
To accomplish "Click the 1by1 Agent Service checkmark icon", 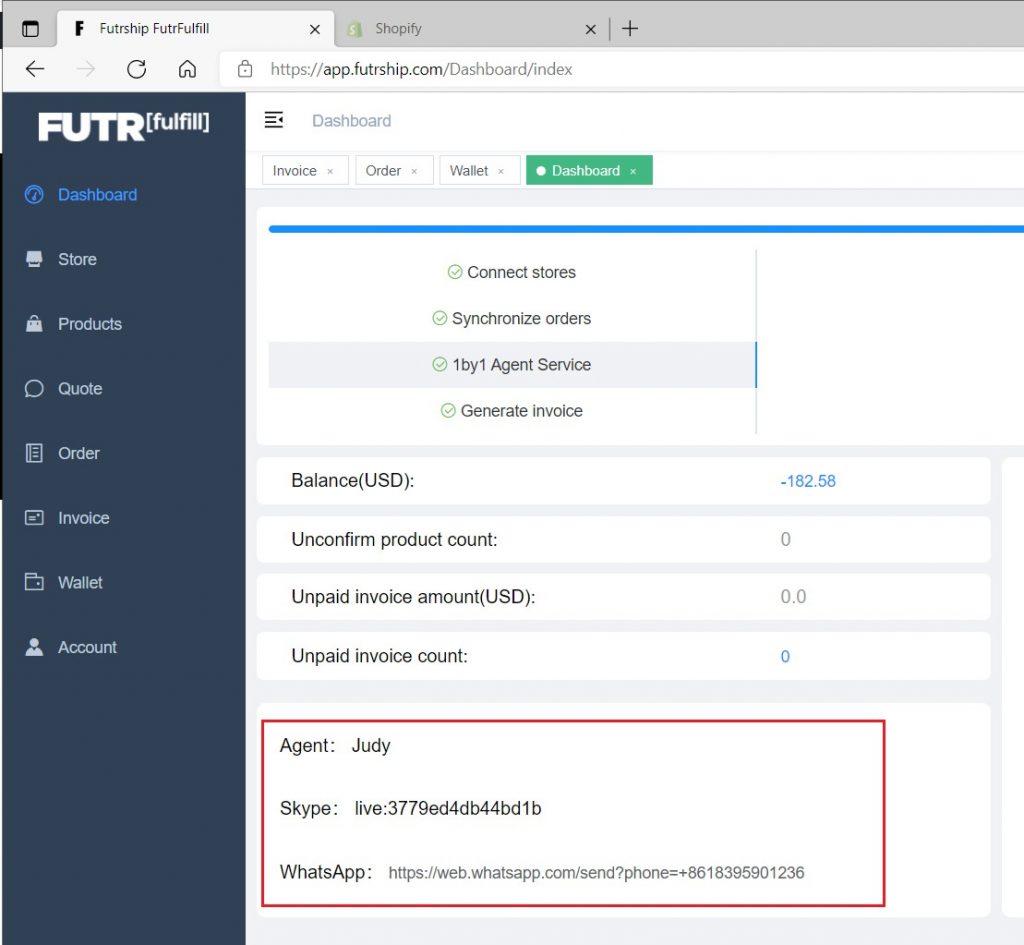I will pos(440,364).
